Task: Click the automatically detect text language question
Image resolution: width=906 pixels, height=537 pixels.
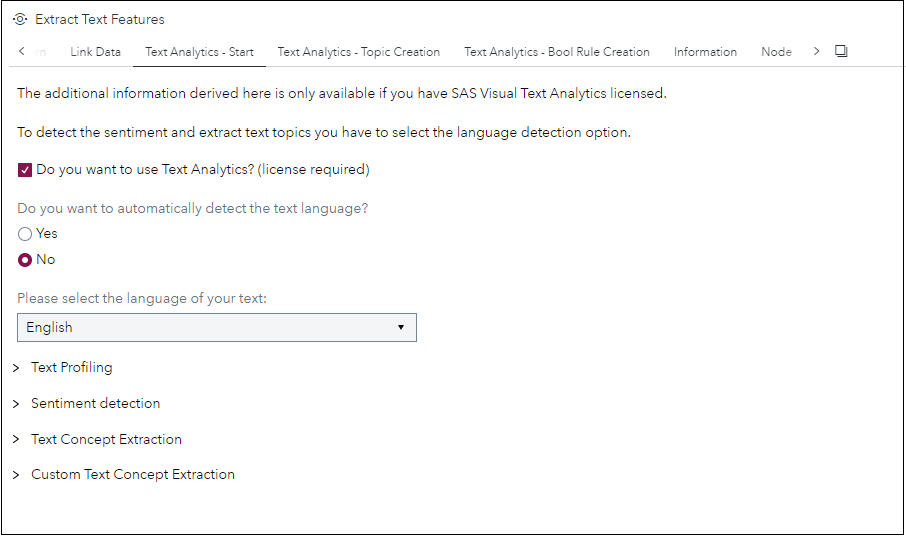Action: tap(192, 208)
